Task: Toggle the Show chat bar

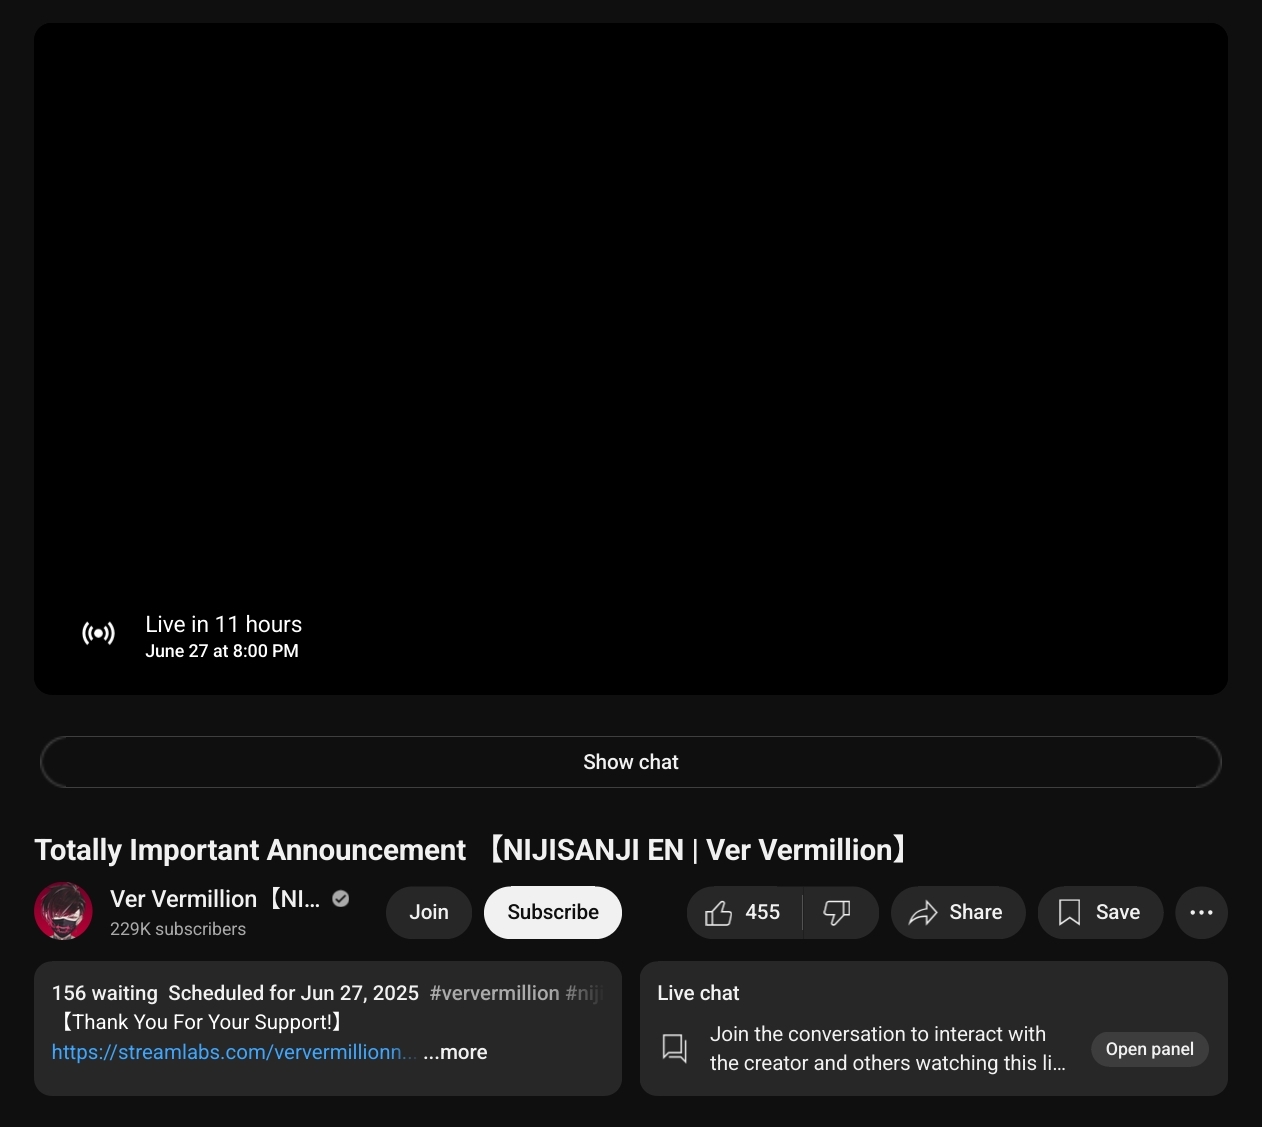Action: click(630, 762)
